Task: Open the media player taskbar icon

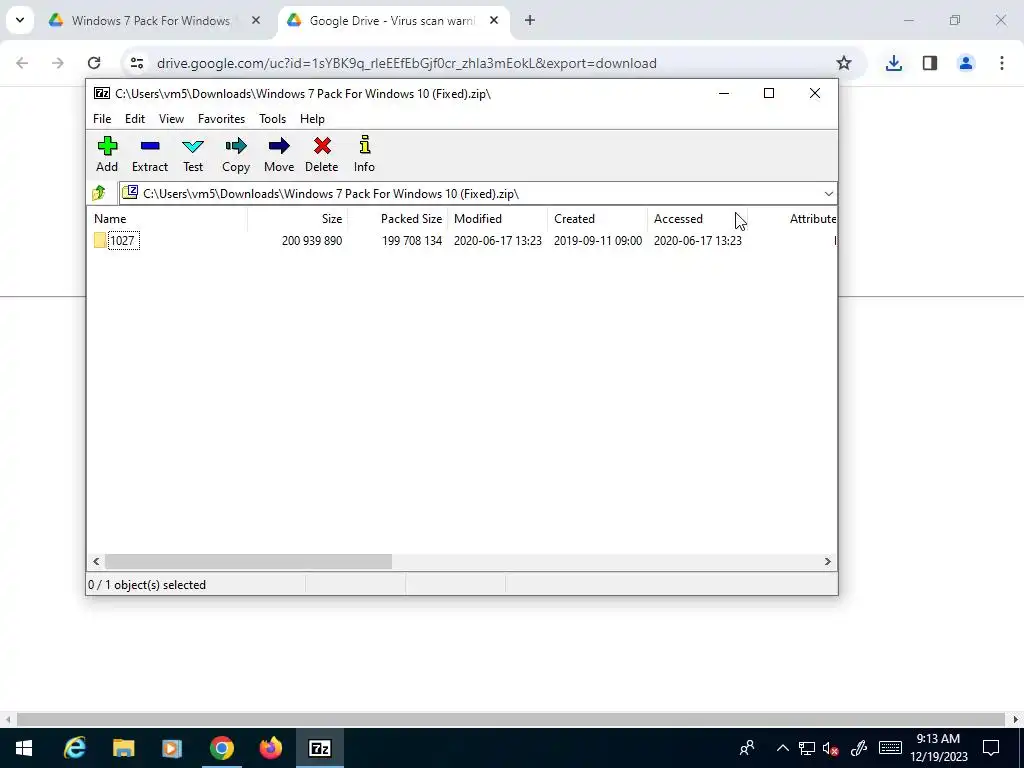Action: pyautogui.click(x=172, y=748)
